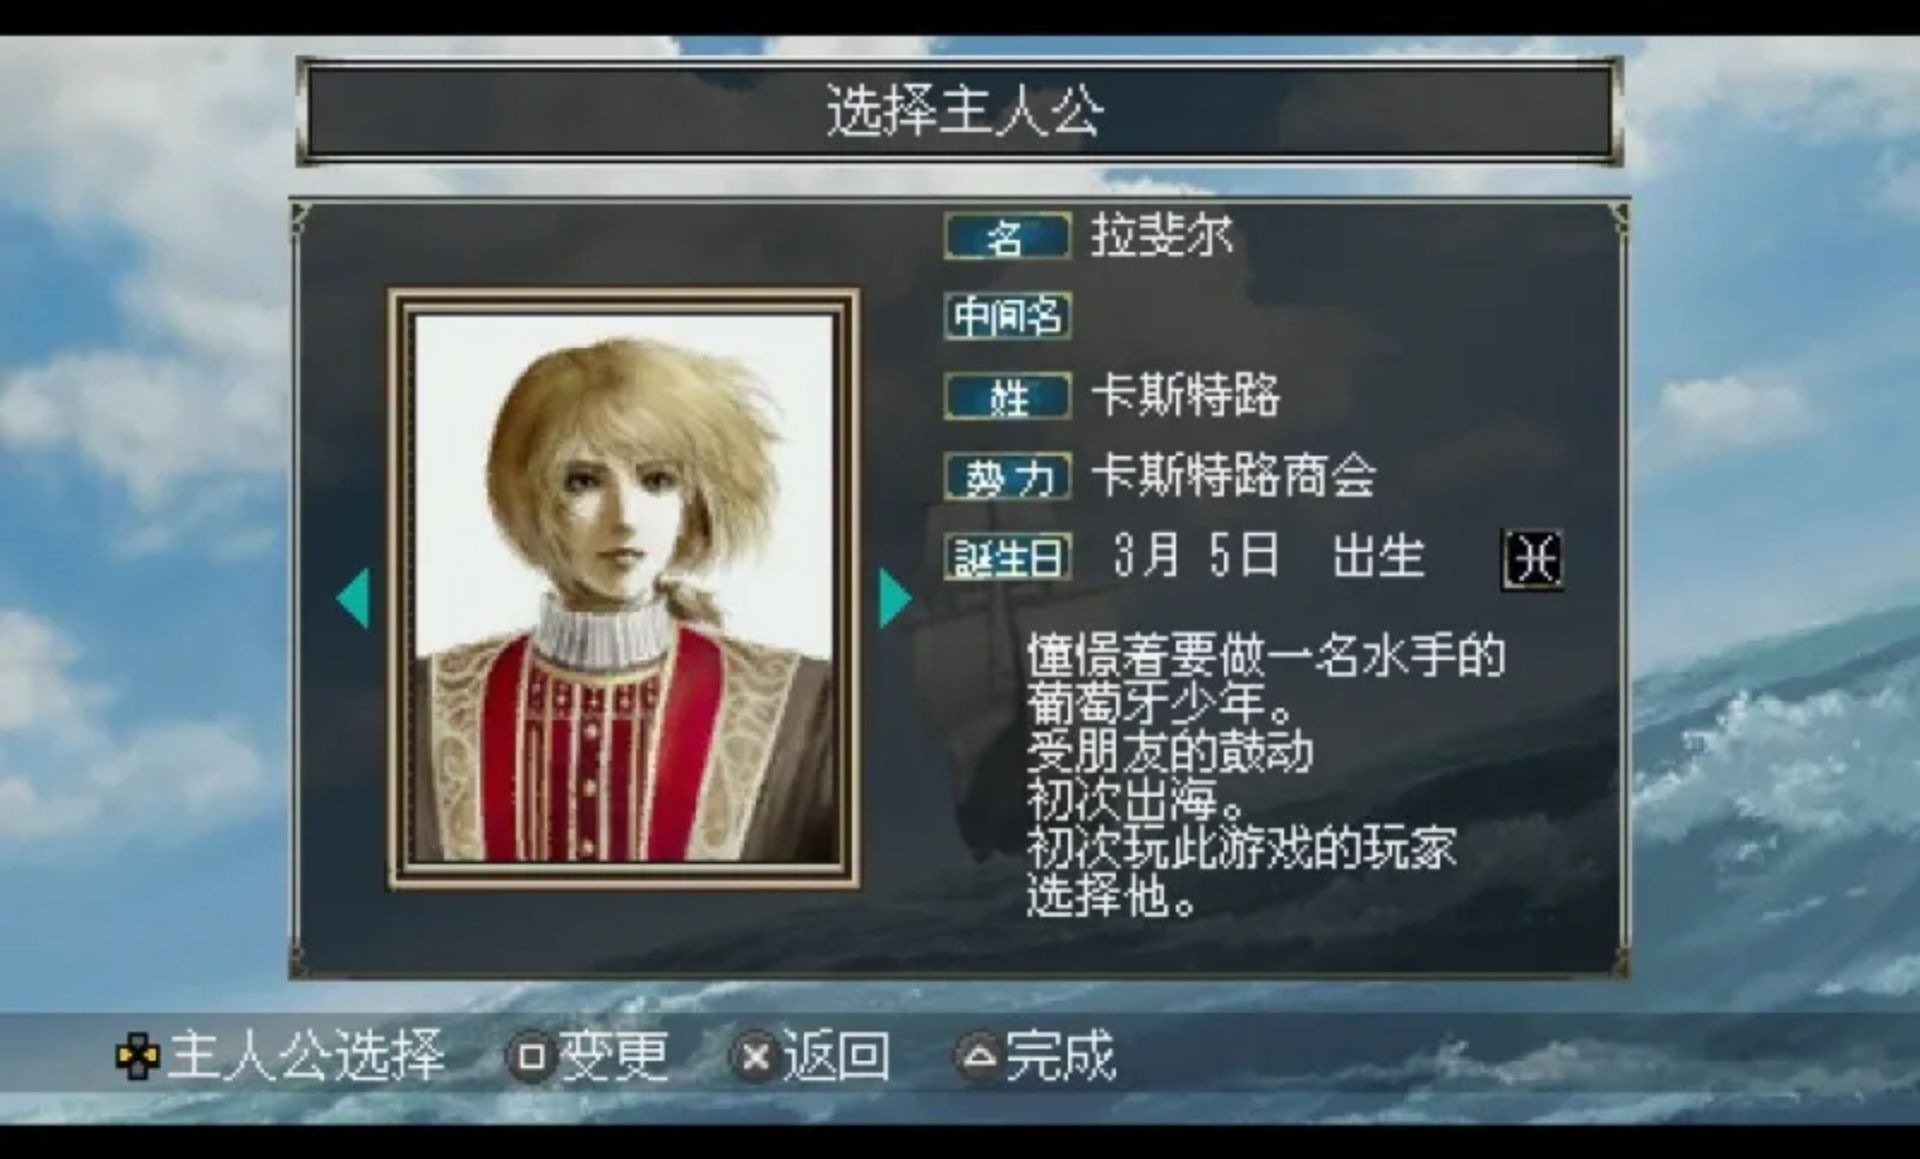
Task: Click the square button icon next to 变更
Action: 532,1056
